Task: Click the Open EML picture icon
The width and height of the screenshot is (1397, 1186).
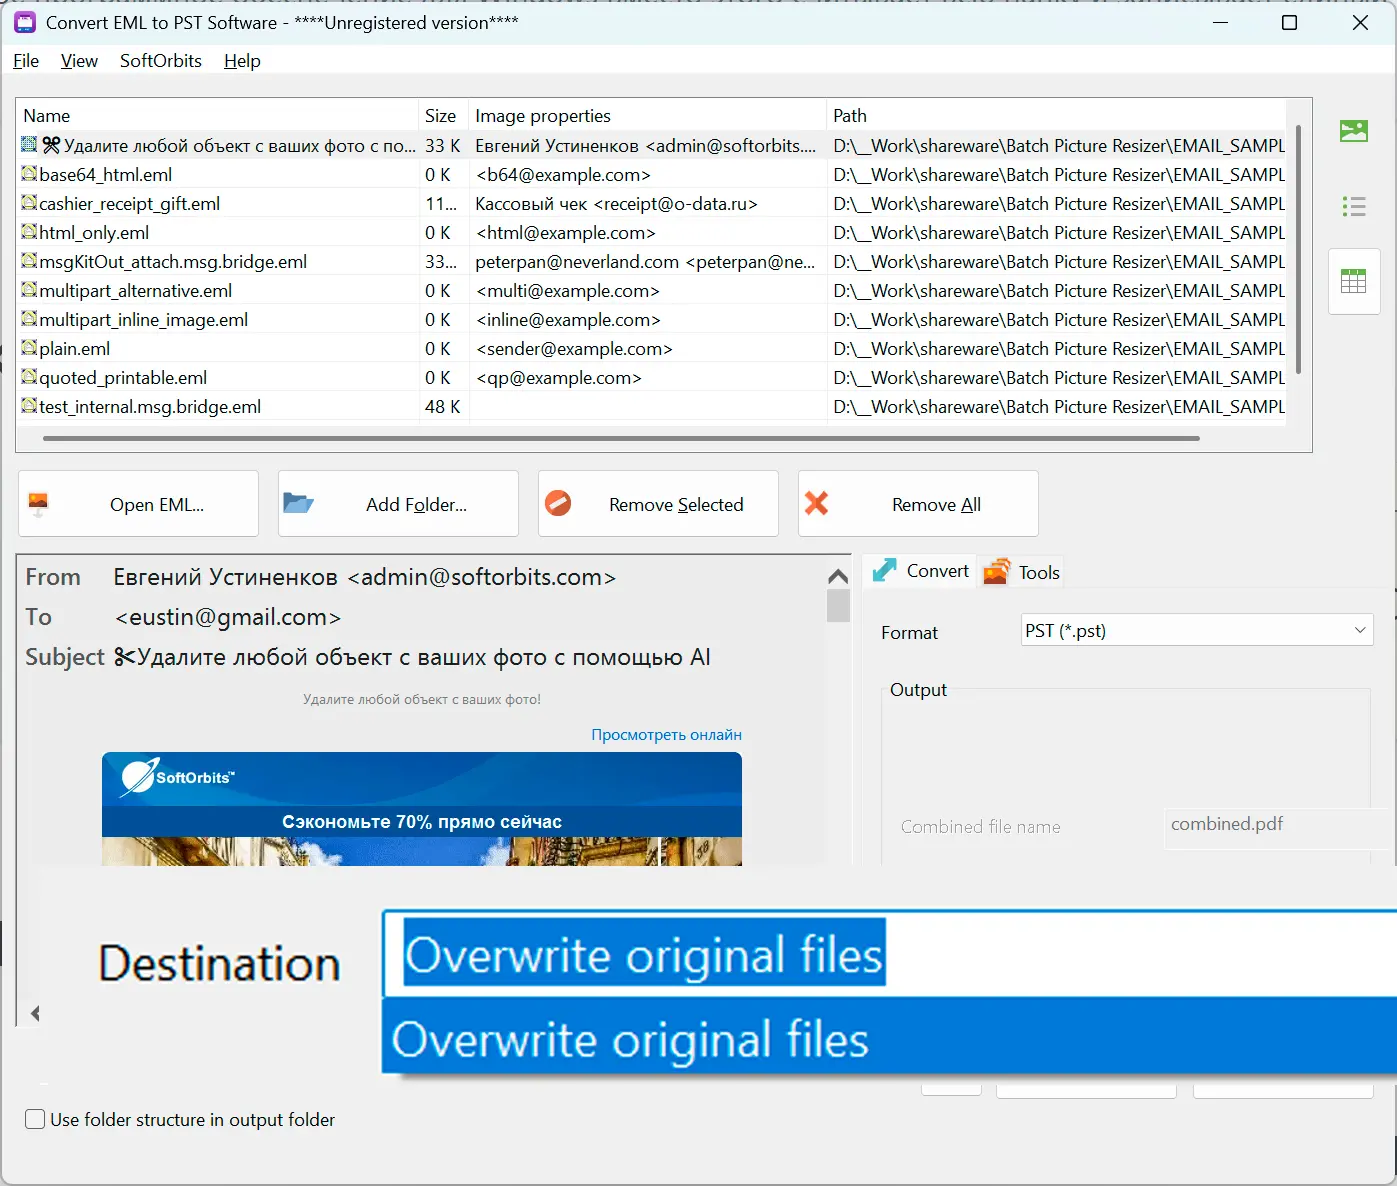Action: pyautogui.click(x=39, y=504)
